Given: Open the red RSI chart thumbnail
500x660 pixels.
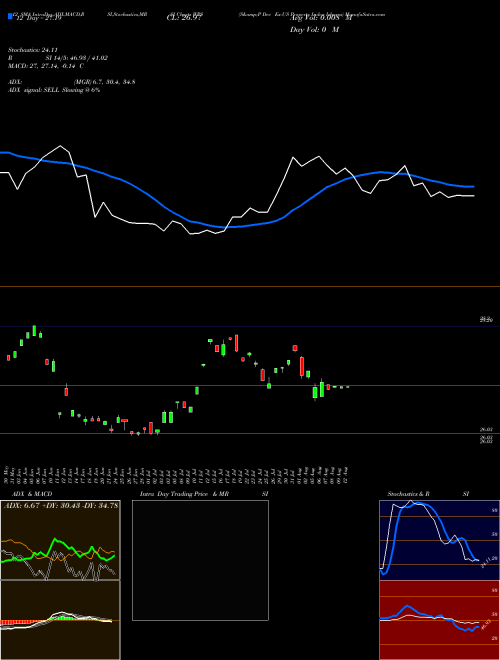Looking at the screenshot, I should tap(439, 620).
